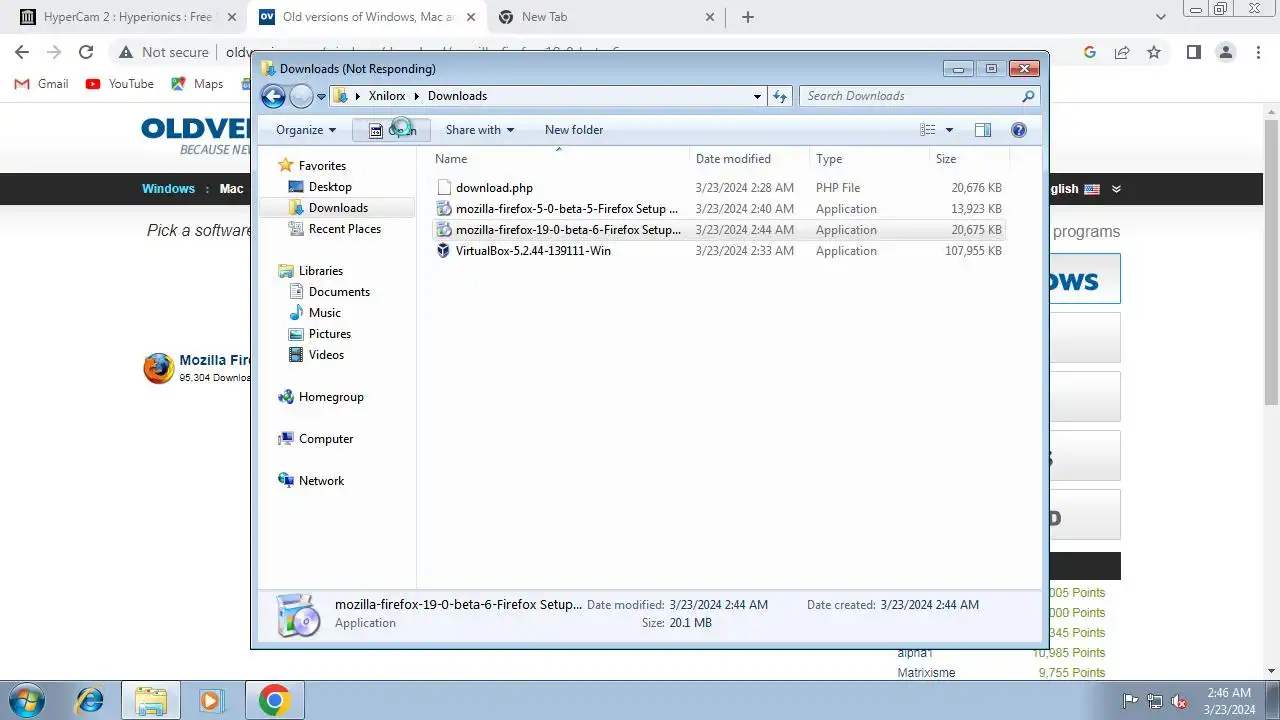Select the VirtualBox-5.2.44-139111-Win file
The width and height of the screenshot is (1280, 720).
[718, 251]
